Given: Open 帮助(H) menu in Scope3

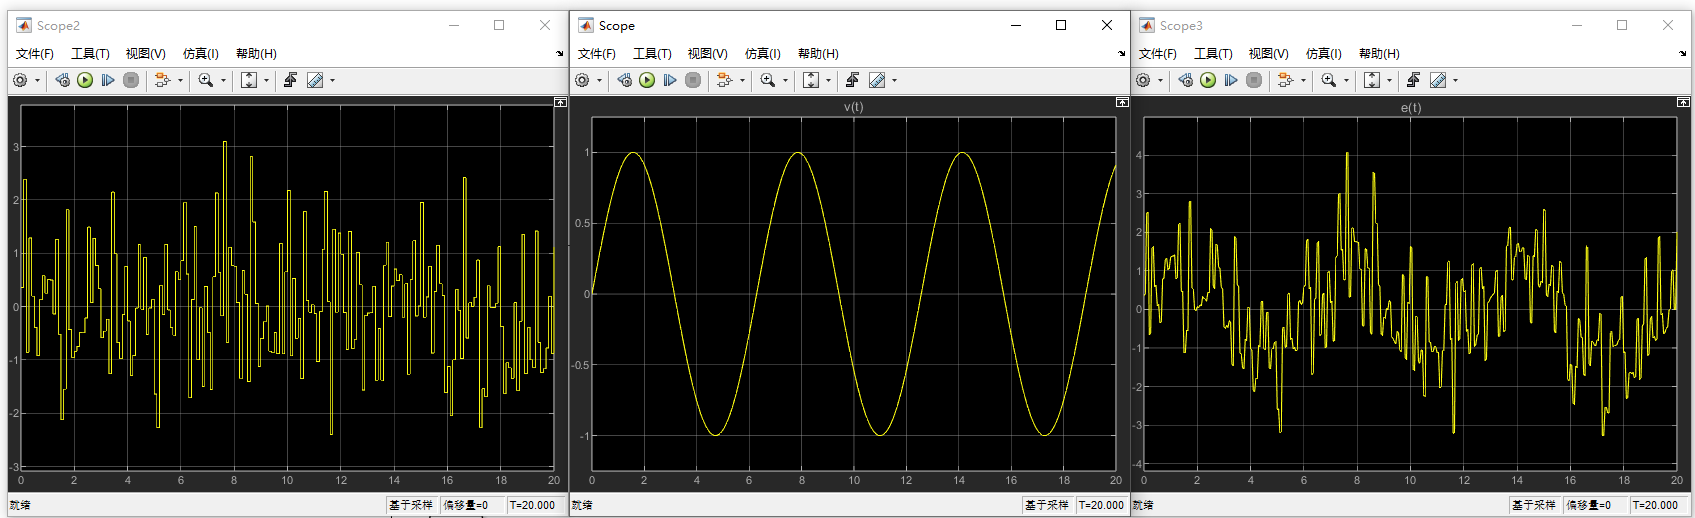Looking at the screenshot, I should pos(1379,54).
